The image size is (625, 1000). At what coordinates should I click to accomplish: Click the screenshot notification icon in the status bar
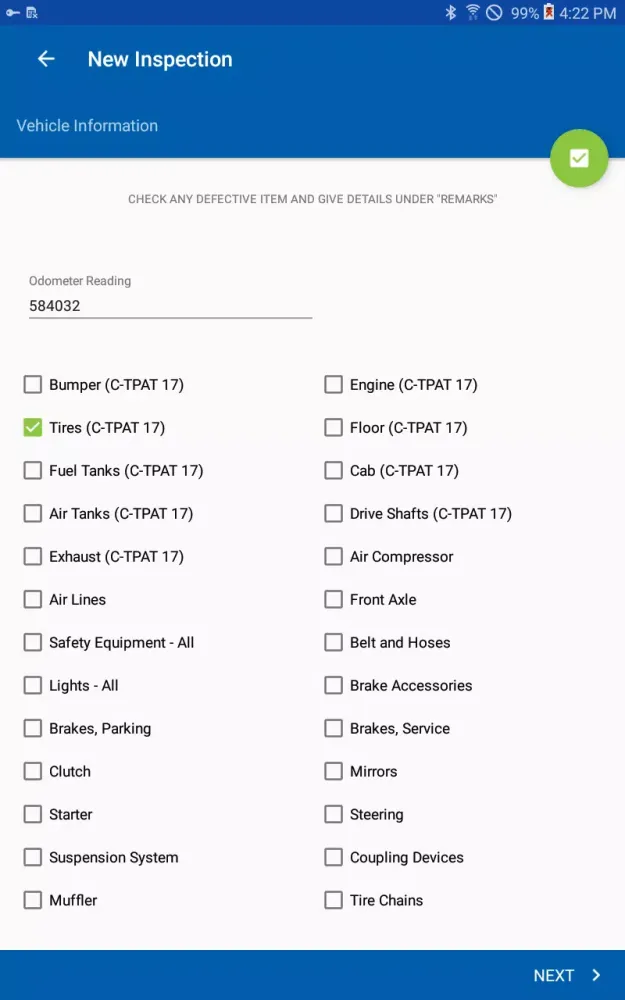pos(31,13)
